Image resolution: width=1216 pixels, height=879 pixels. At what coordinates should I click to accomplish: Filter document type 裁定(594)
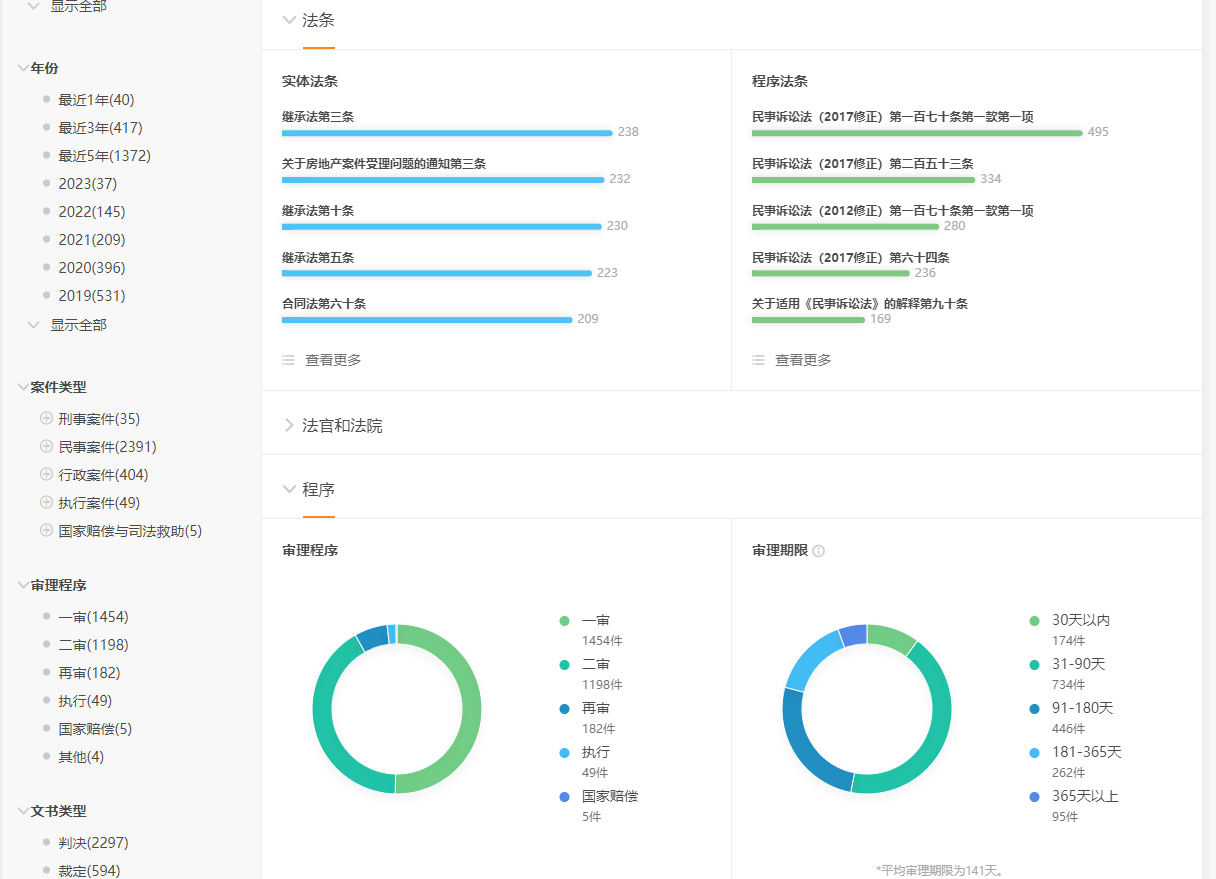pos(89,871)
